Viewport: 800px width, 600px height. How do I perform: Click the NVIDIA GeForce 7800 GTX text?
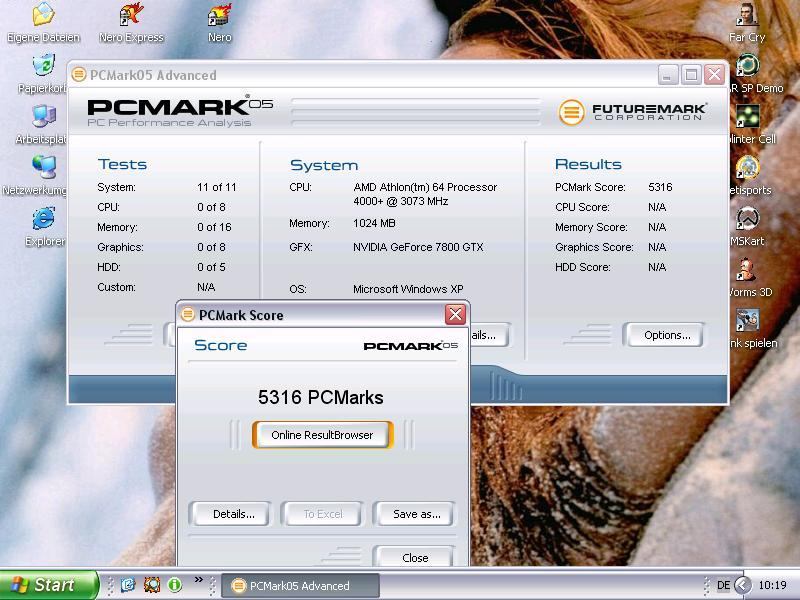coord(418,247)
